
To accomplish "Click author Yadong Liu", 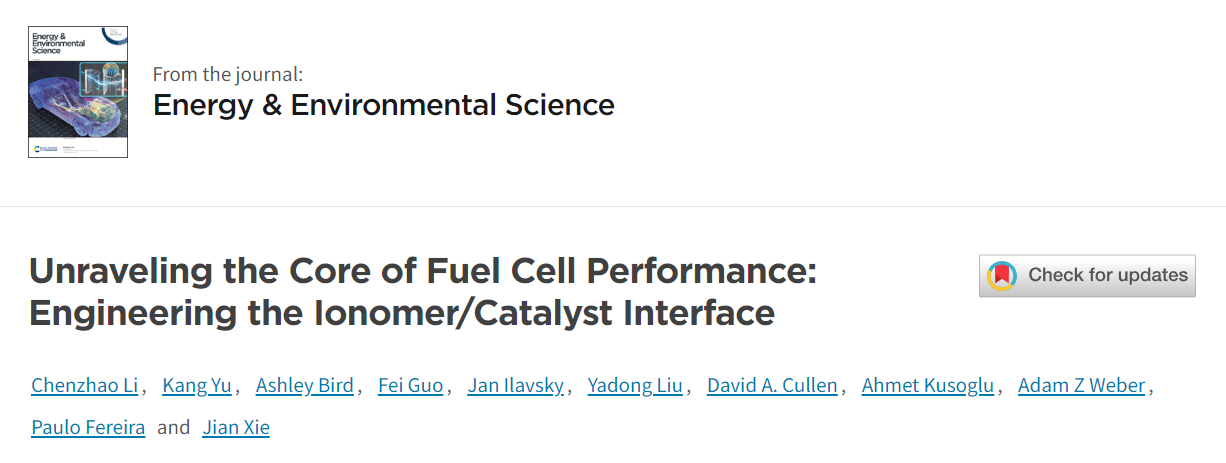I will coord(635,385).
